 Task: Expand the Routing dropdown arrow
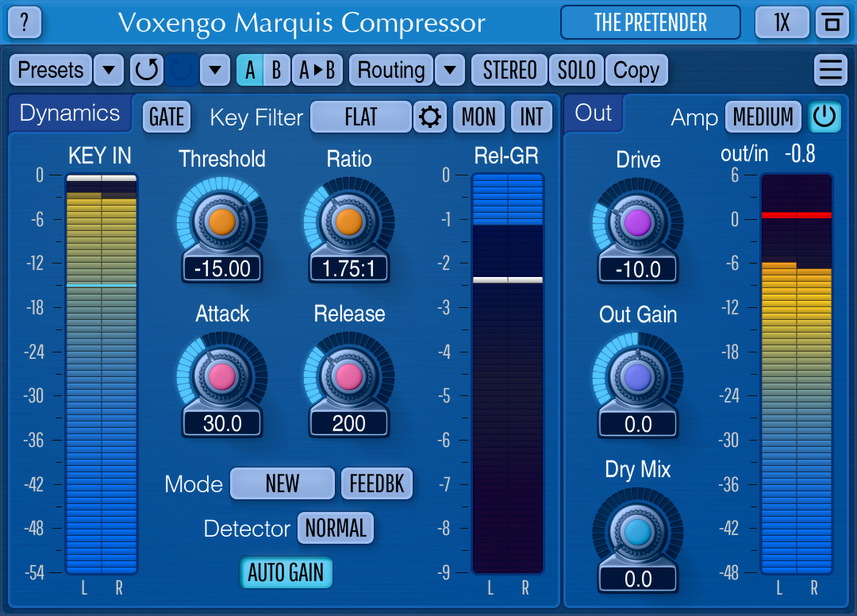(451, 70)
